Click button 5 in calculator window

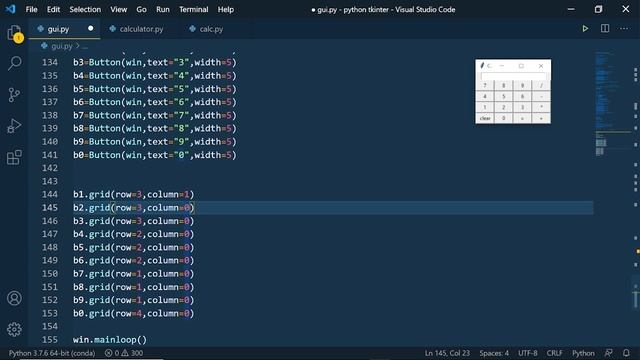click(504, 96)
